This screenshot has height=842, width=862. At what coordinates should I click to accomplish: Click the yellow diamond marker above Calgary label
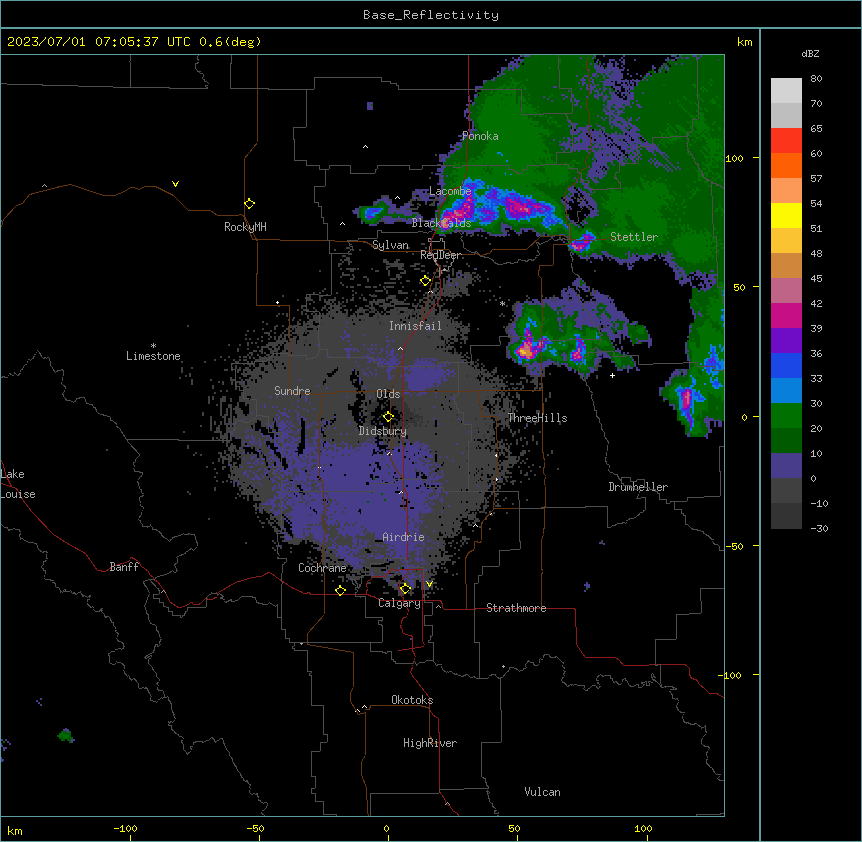pos(405,589)
